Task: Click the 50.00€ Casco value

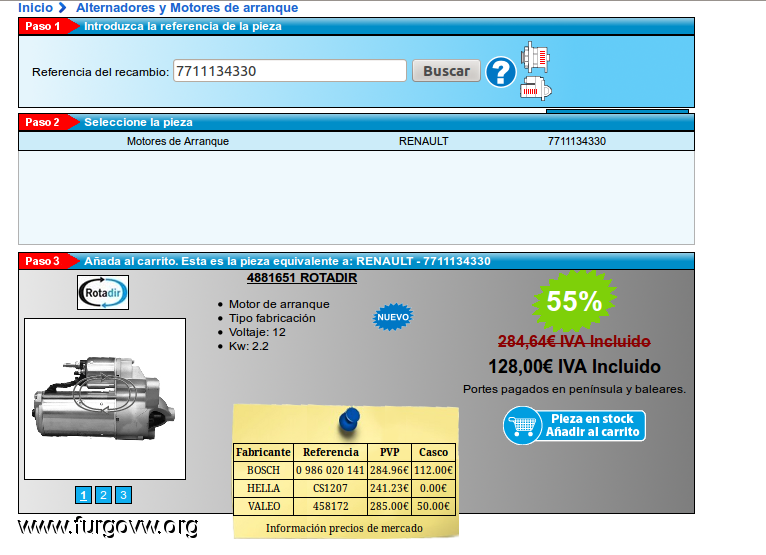Action: click(433, 506)
